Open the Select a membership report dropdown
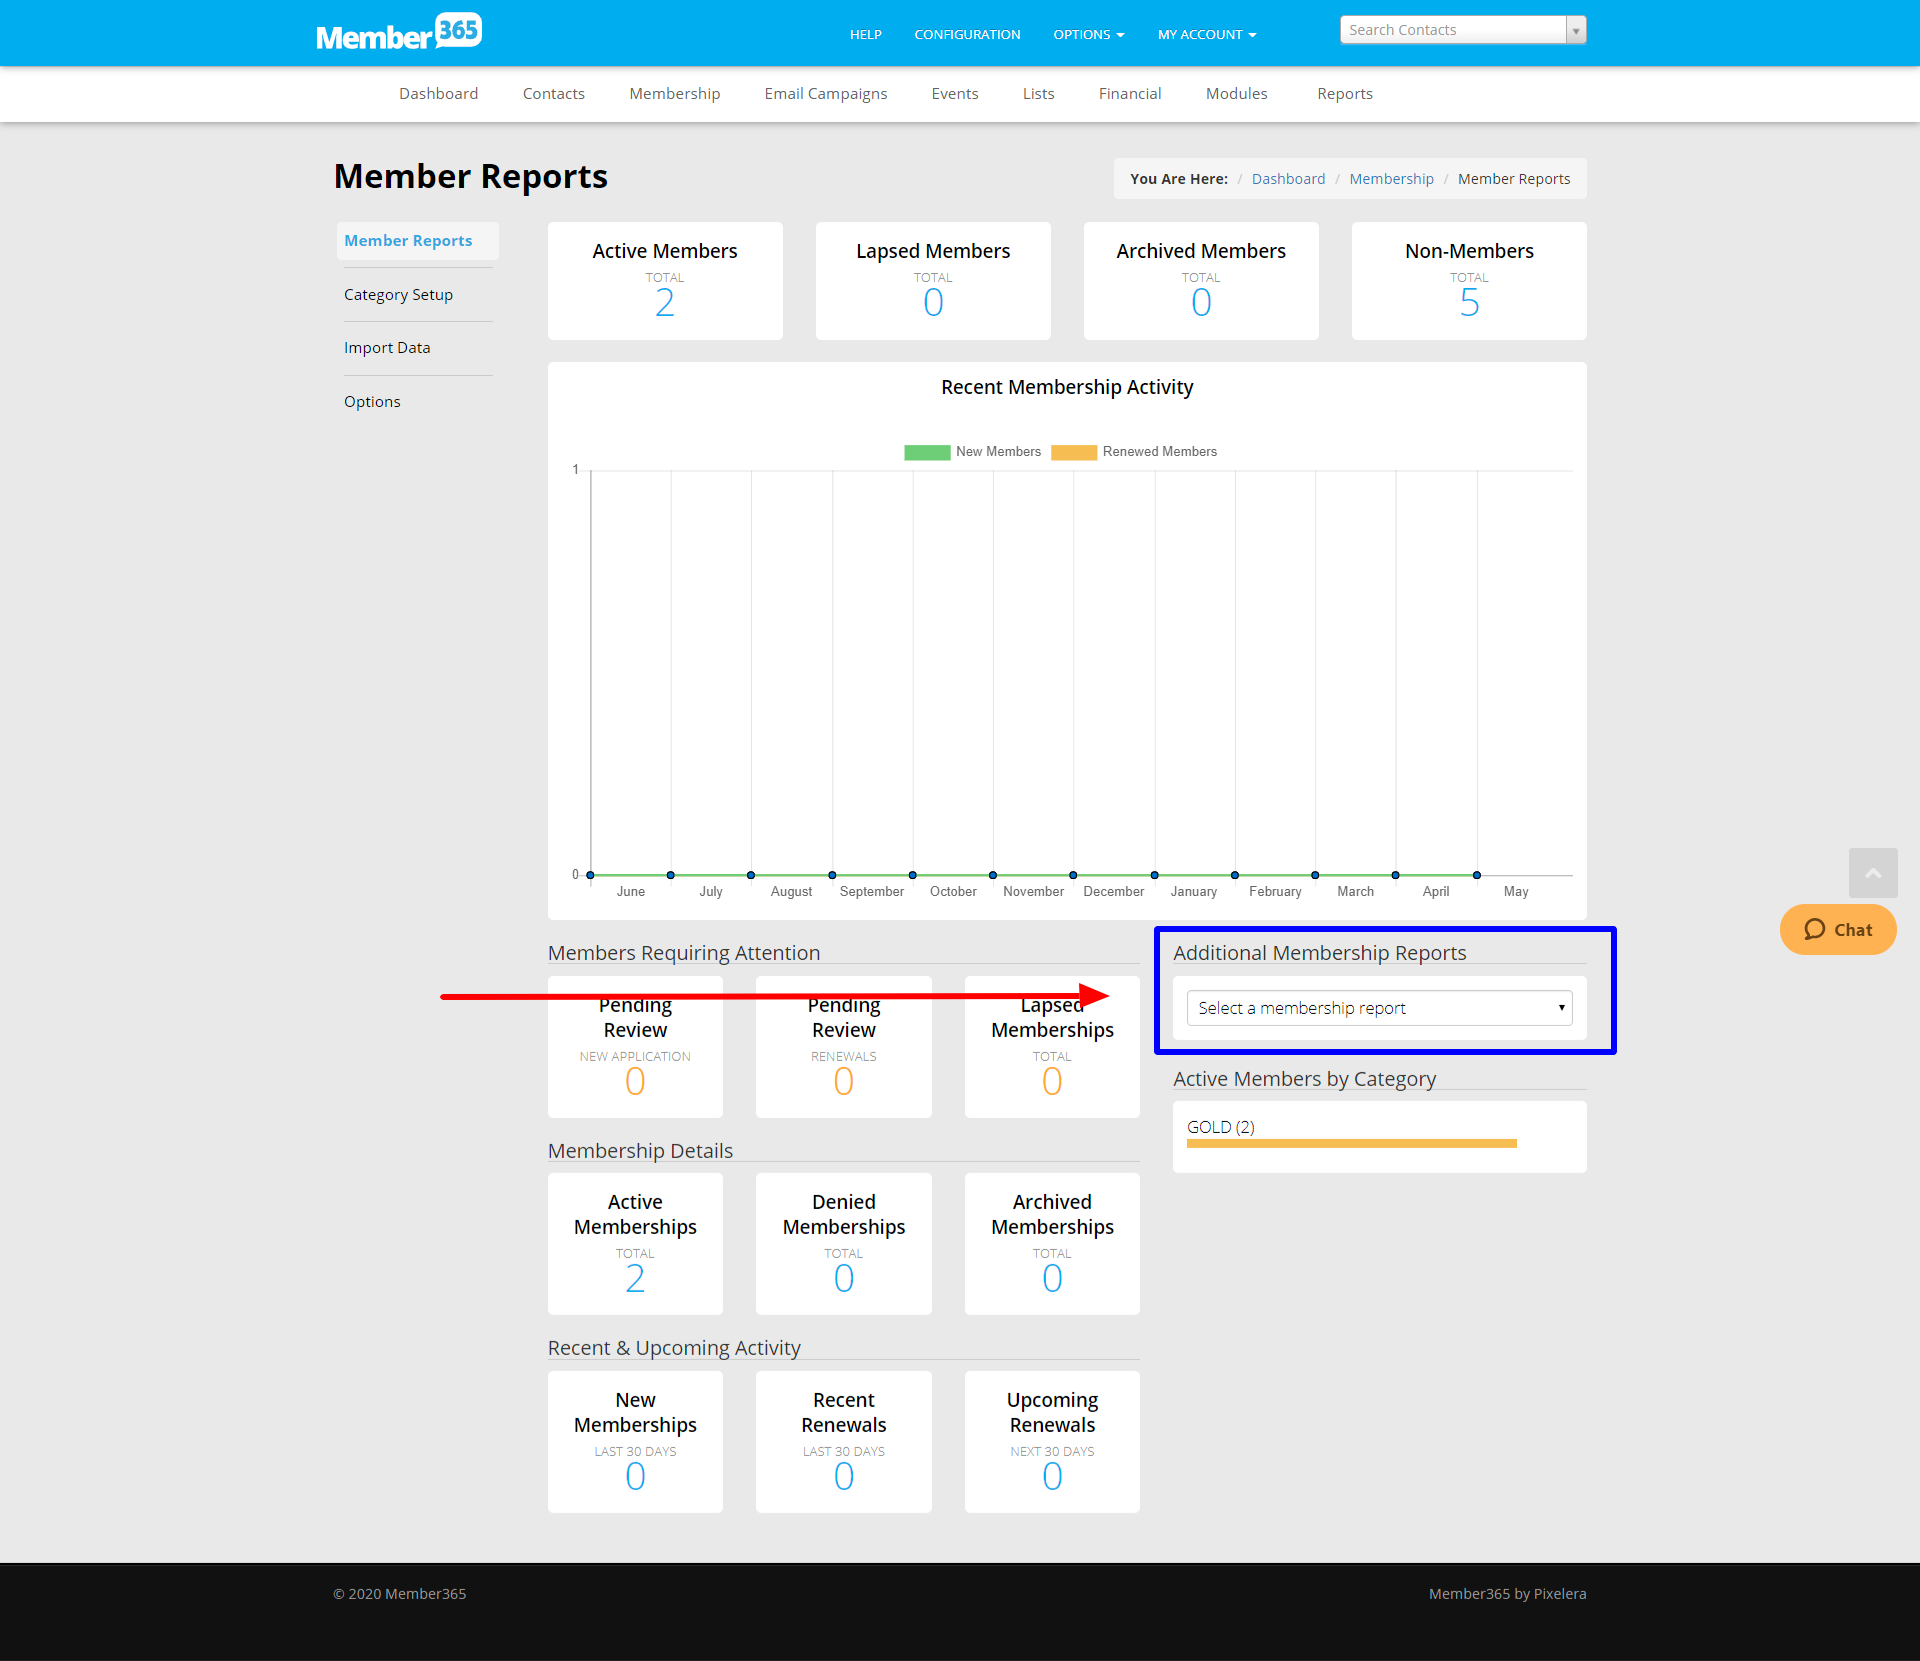1920x1661 pixels. (1379, 1008)
